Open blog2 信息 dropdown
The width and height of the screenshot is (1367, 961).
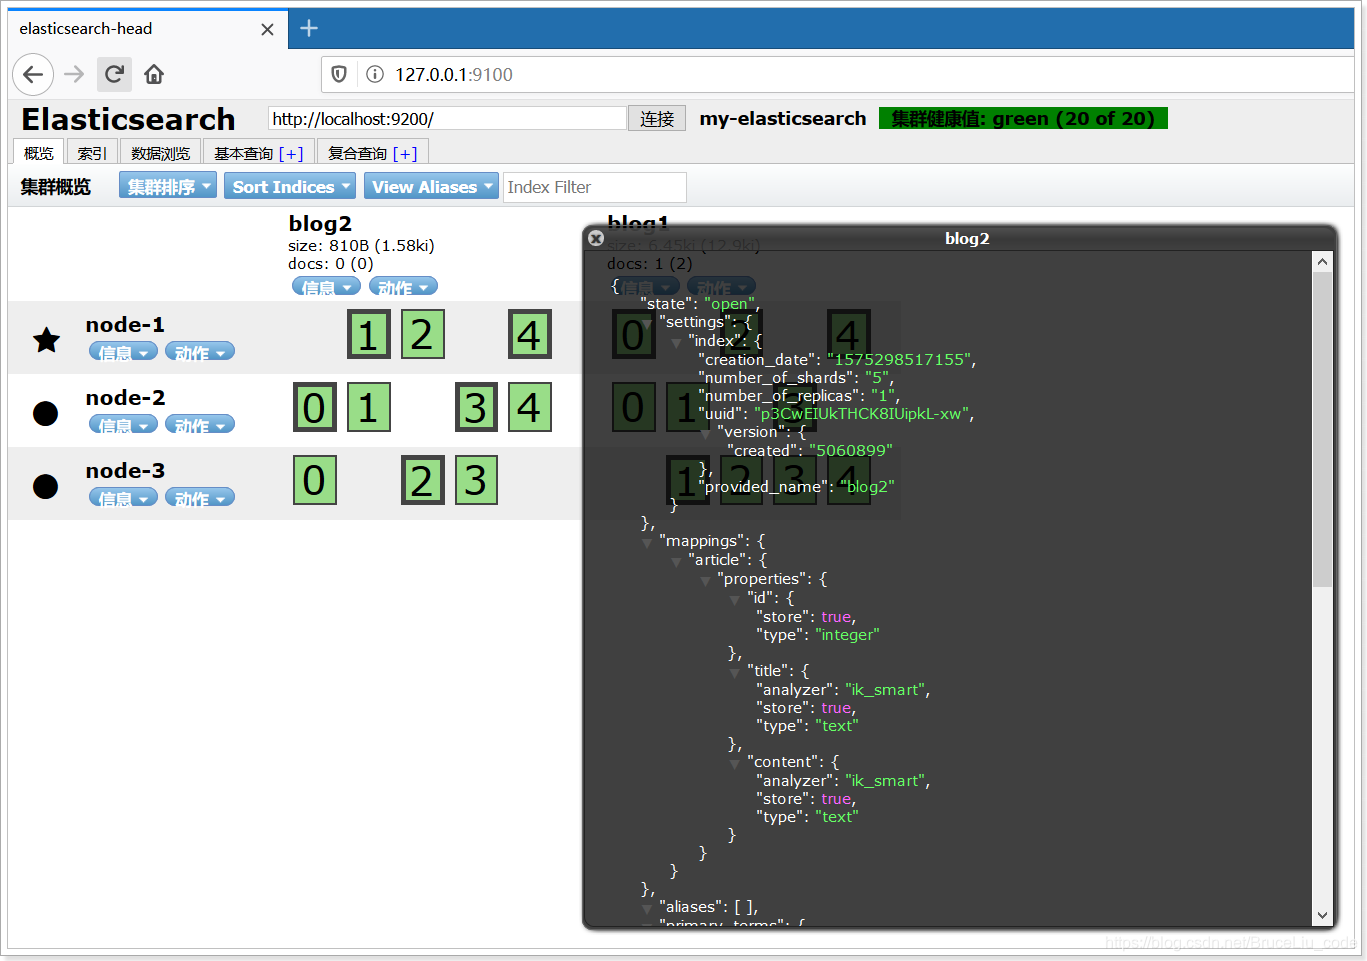[x=326, y=287]
